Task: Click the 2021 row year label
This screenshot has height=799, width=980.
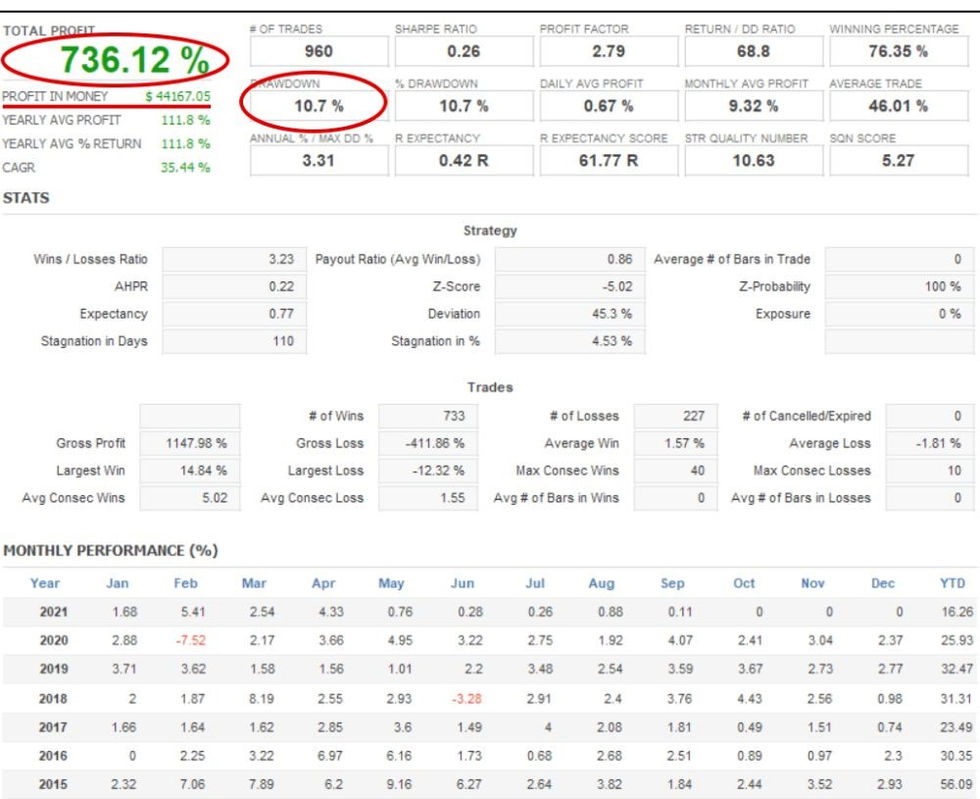Action: tap(54, 612)
